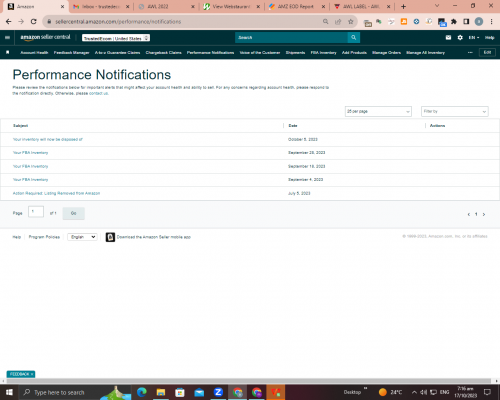Viewport: 500px width, 400px height.
Task: Open the Filter by dropdown
Action: [x=455, y=111]
